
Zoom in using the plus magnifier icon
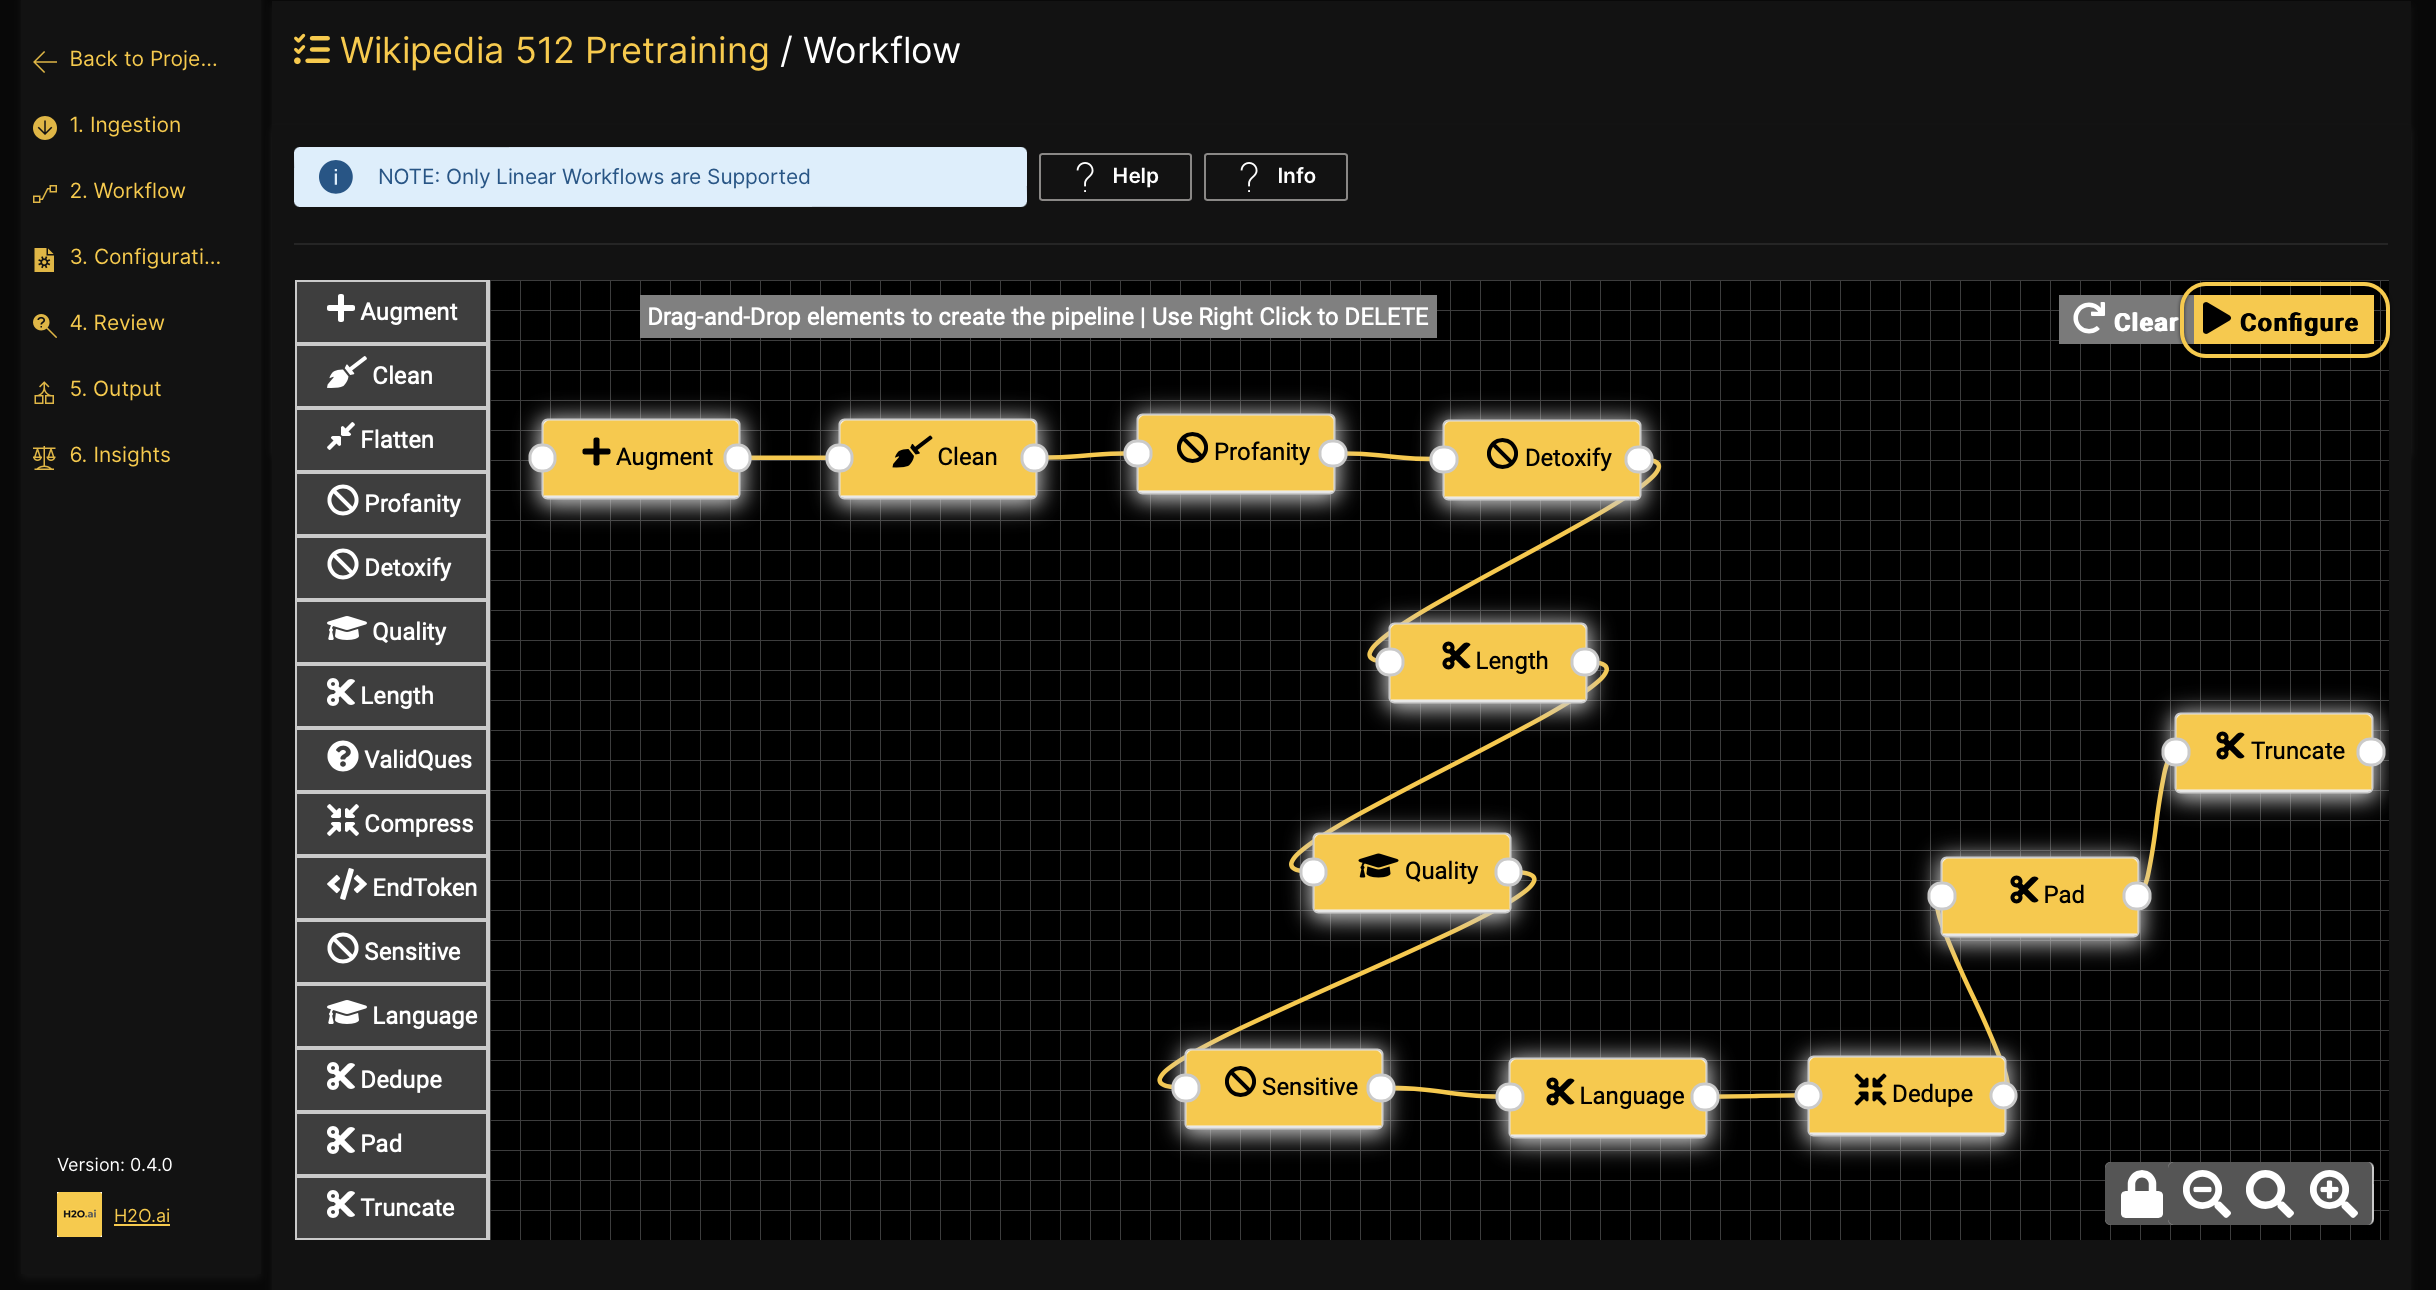point(2333,1193)
